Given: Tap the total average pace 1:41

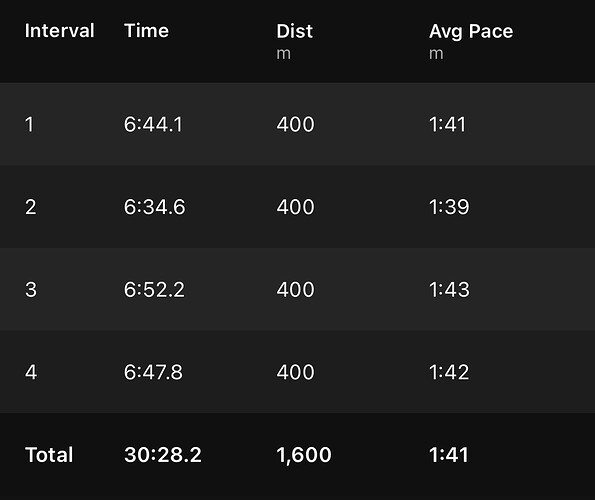Looking at the screenshot, I should [x=449, y=455].
